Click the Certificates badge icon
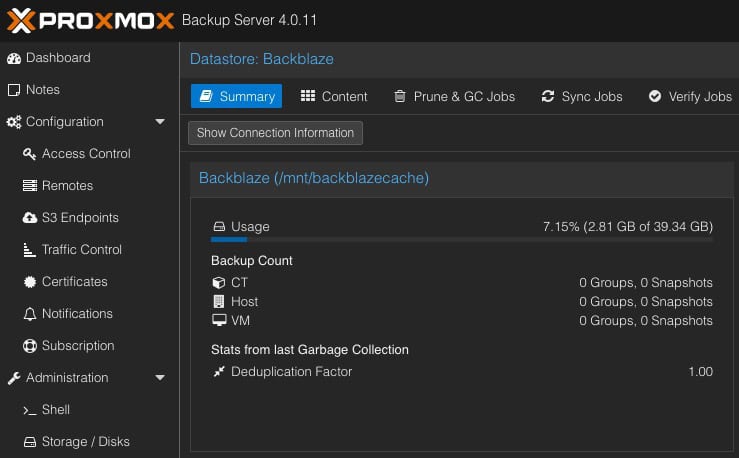The height and width of the screenshot is (458, 739). (30, 282)
